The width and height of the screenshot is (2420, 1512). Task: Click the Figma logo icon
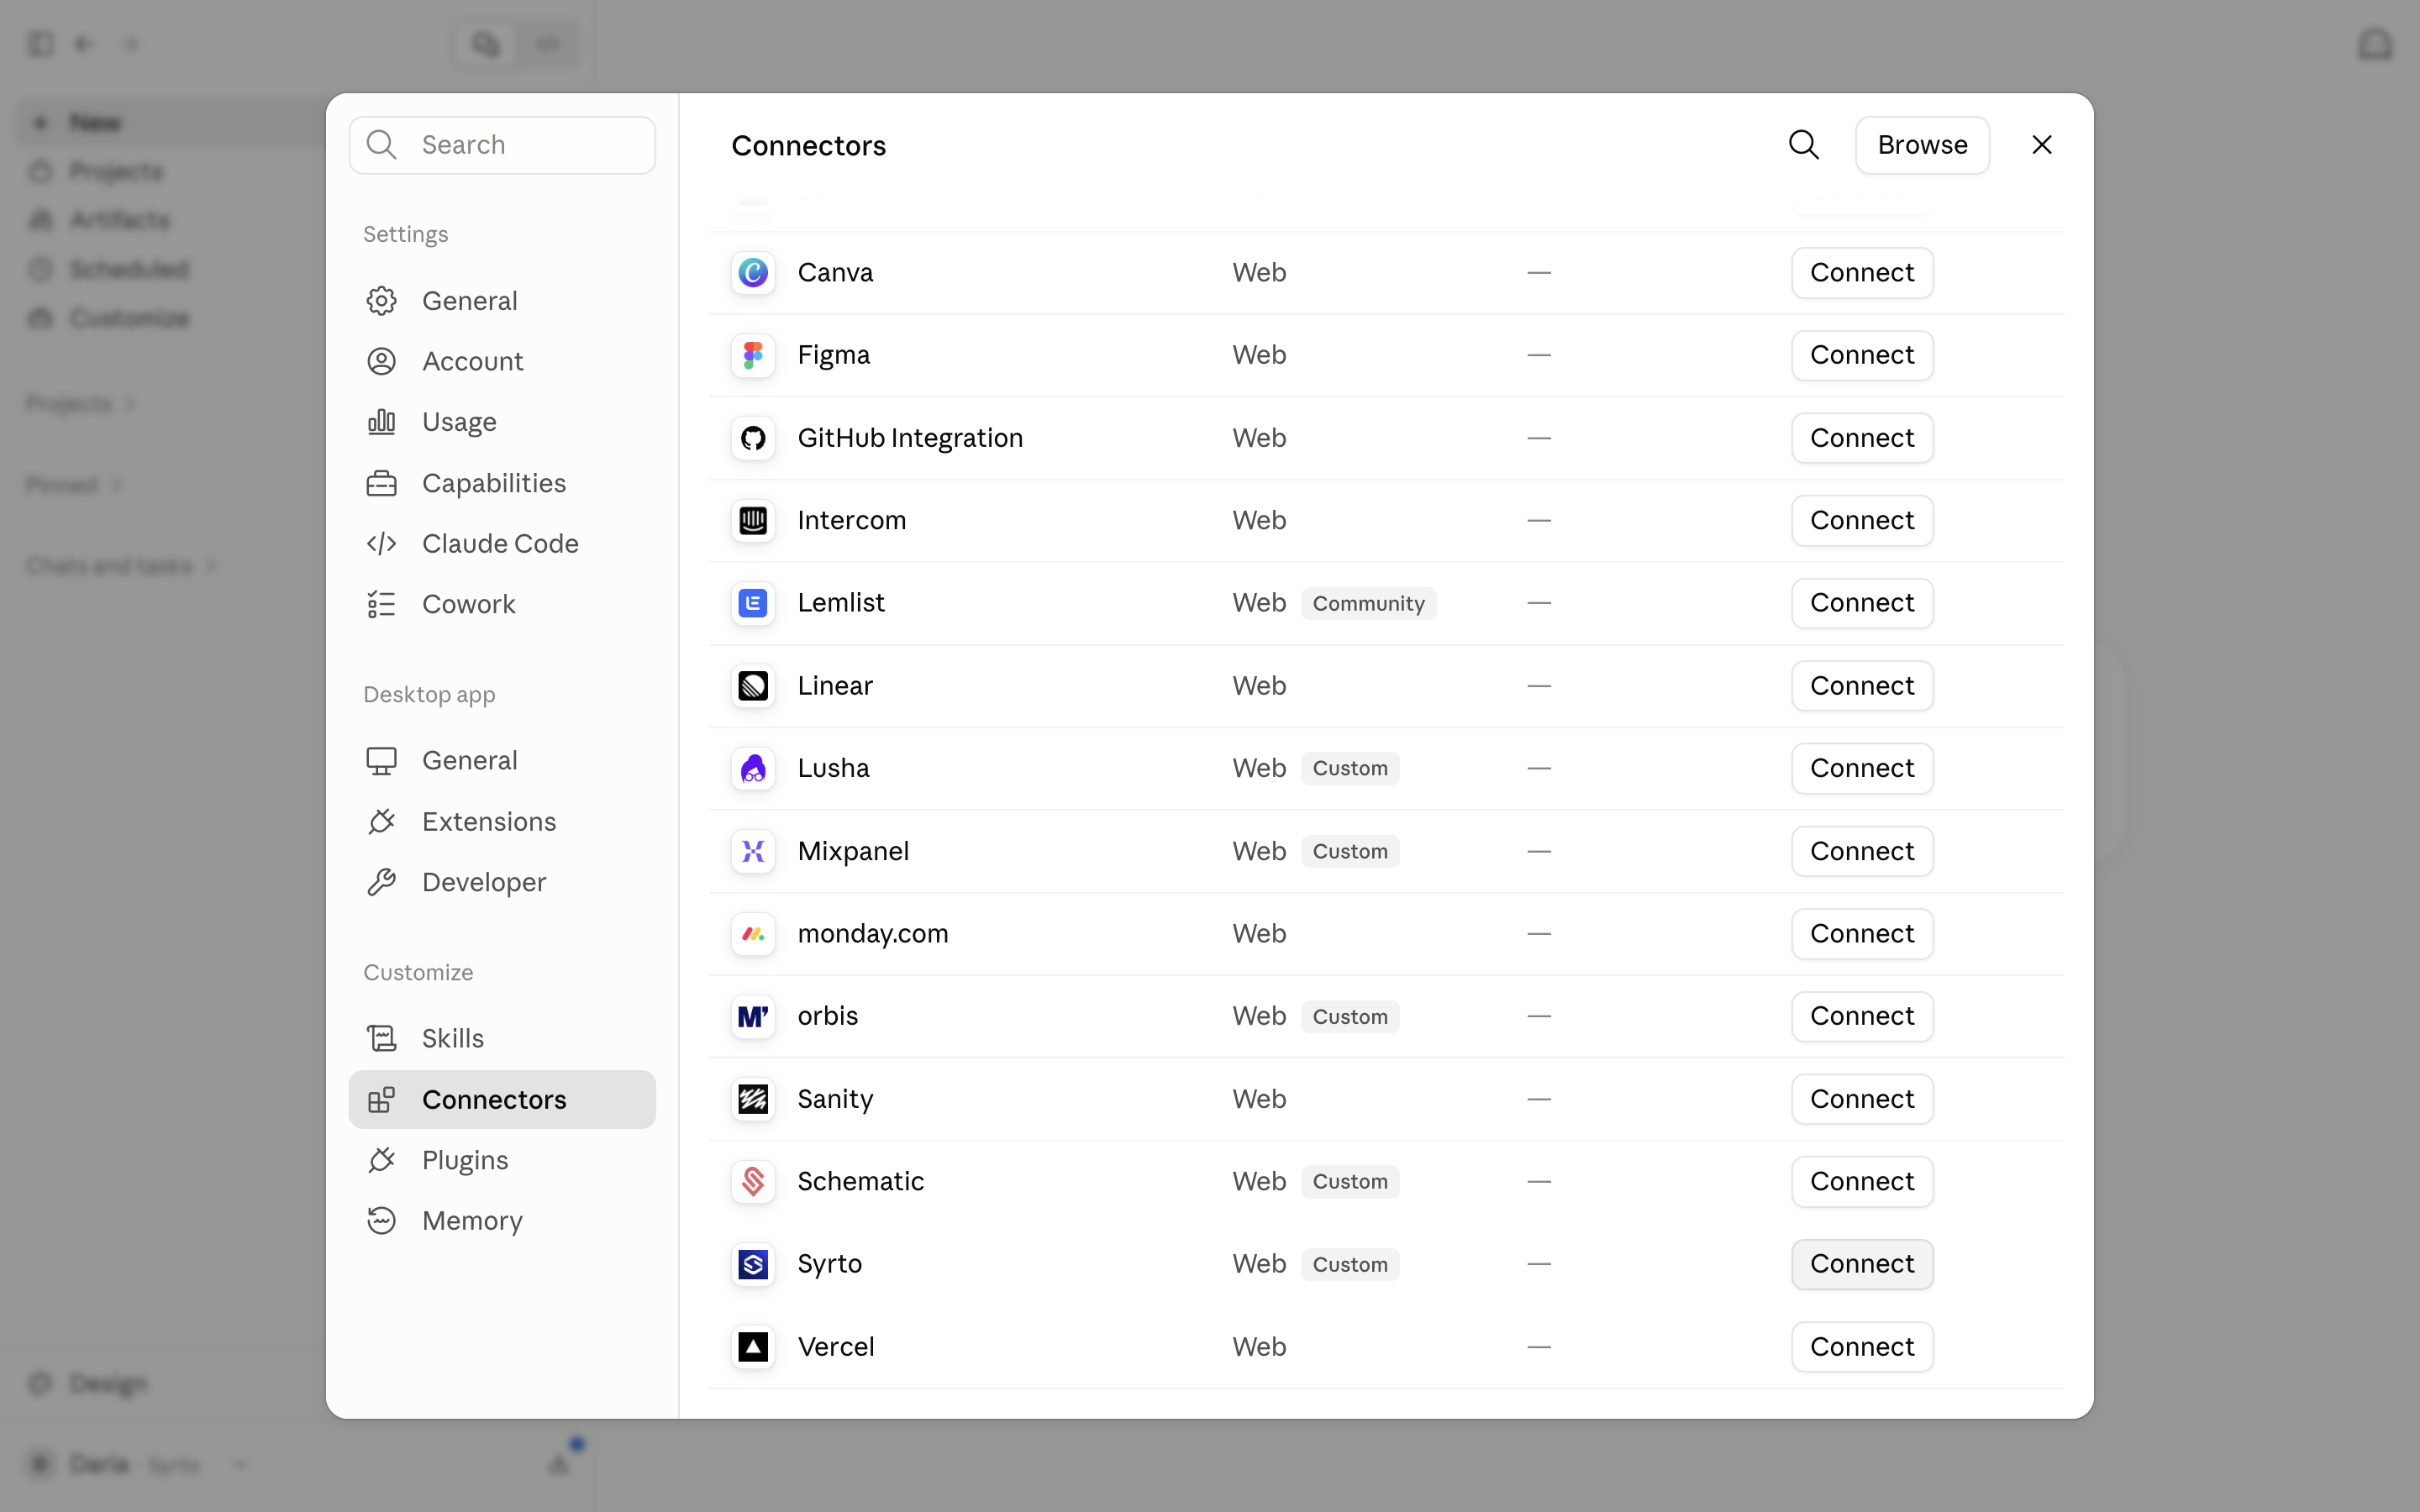pyautogui.click(x=753, y=355)
